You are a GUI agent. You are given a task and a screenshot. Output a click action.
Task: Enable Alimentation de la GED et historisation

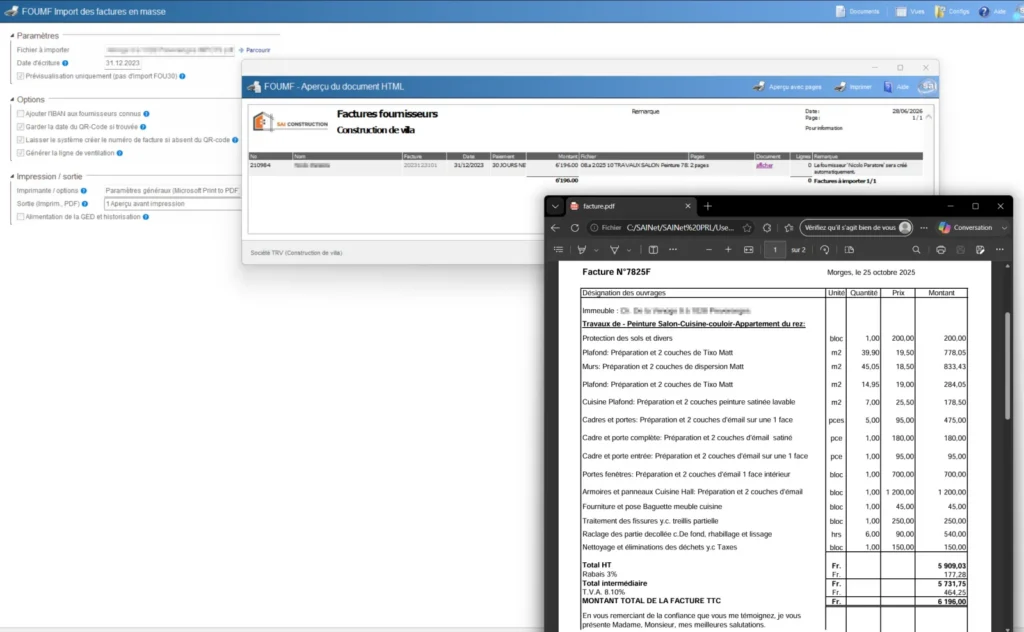[x=20, y=217]
